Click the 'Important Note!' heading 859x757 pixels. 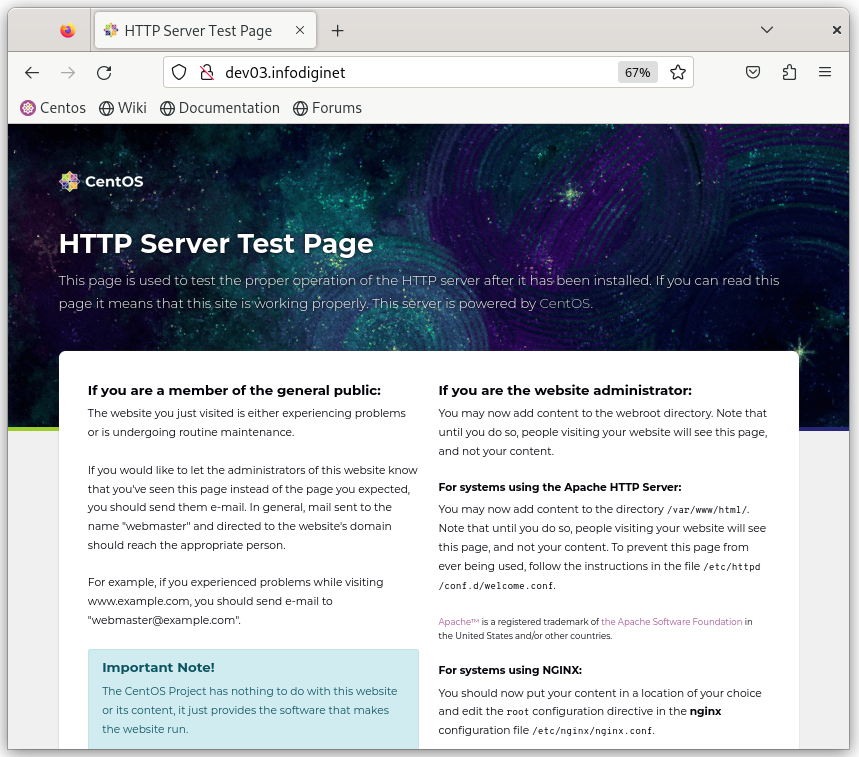click(158, 668)
